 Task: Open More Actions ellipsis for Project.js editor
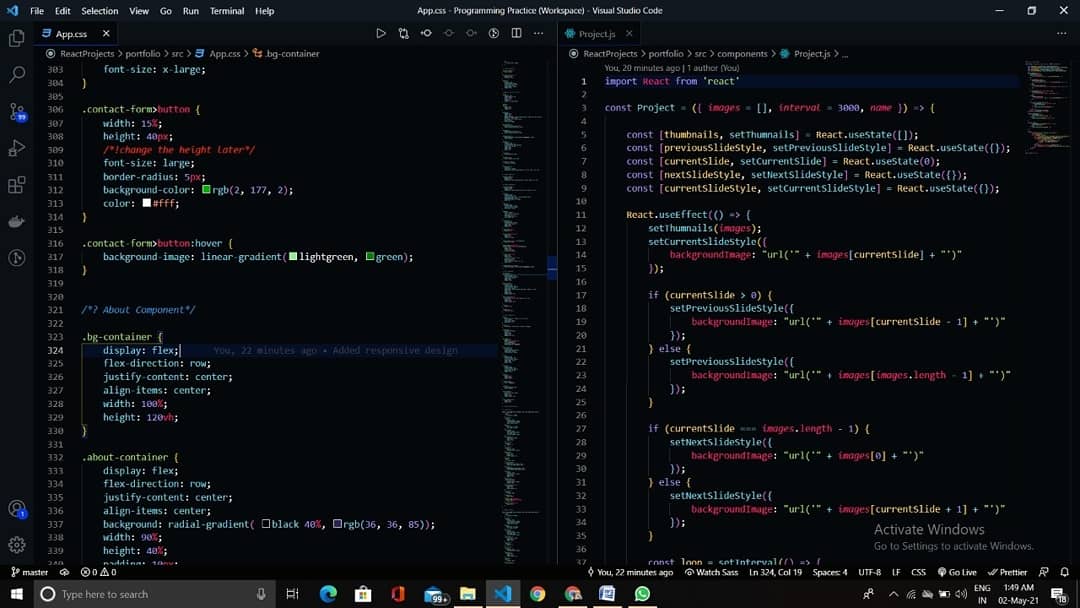pos(1061,33)
